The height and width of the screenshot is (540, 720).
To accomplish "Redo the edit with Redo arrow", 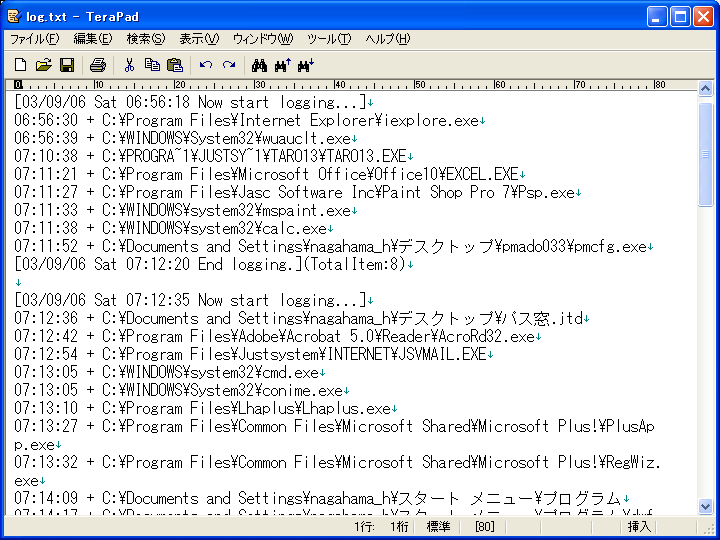I will pyautogui.click(x=229, y=65).
